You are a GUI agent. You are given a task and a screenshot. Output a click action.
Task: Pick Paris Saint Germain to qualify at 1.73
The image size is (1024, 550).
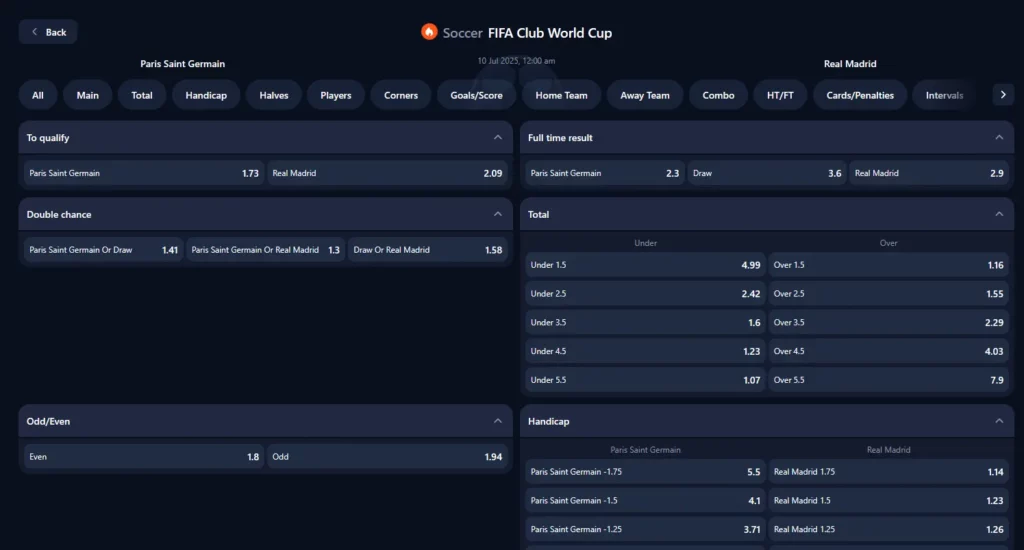(144, 173)
